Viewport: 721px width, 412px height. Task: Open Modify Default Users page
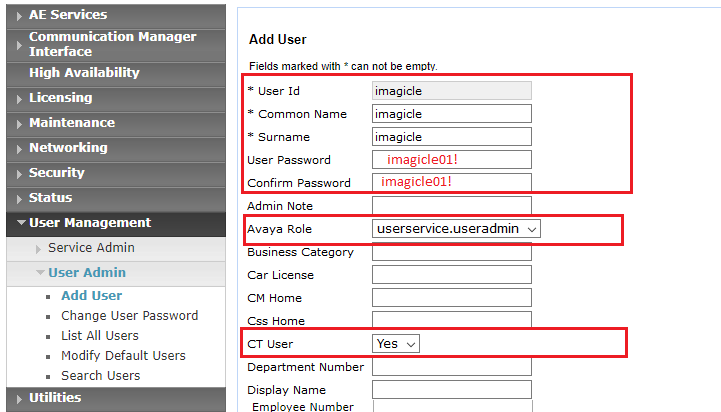click(123, 356)
